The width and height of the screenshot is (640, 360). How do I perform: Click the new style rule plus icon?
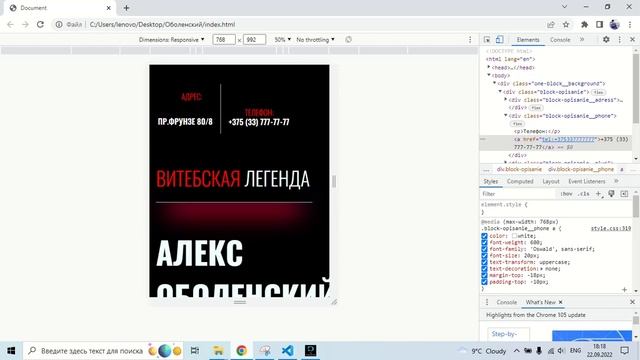coord(599,194)
